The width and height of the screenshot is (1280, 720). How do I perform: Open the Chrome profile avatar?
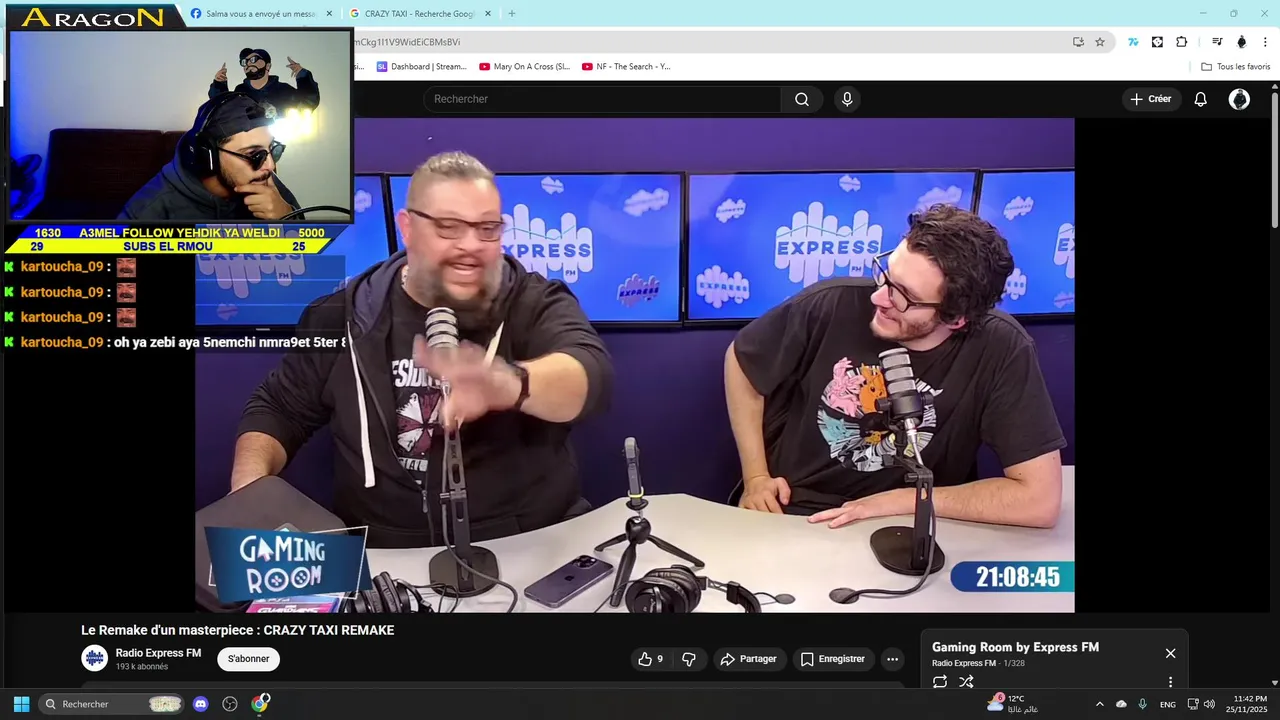click(1242, 42)
